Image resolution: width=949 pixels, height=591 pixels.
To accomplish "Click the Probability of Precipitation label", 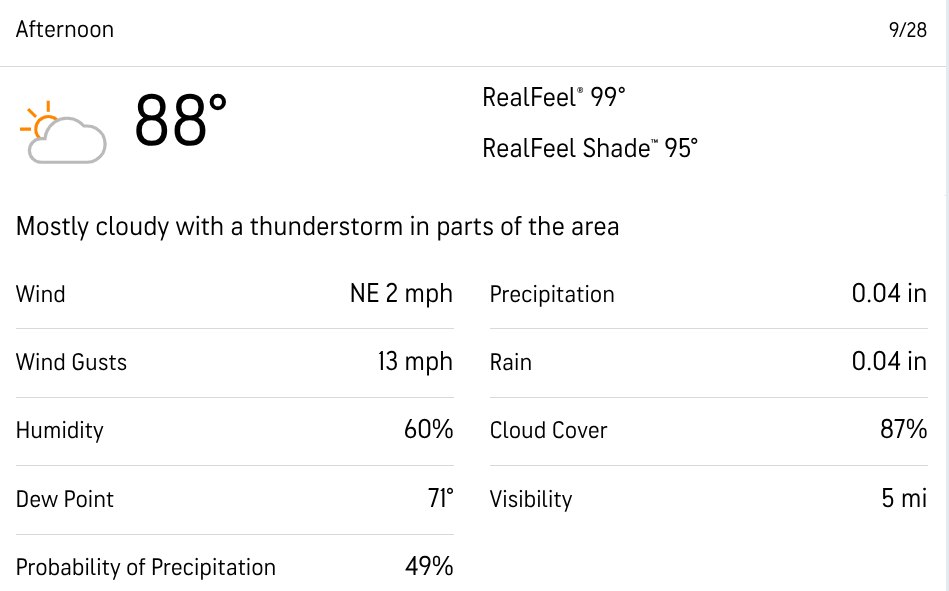I will click(146, 568).
